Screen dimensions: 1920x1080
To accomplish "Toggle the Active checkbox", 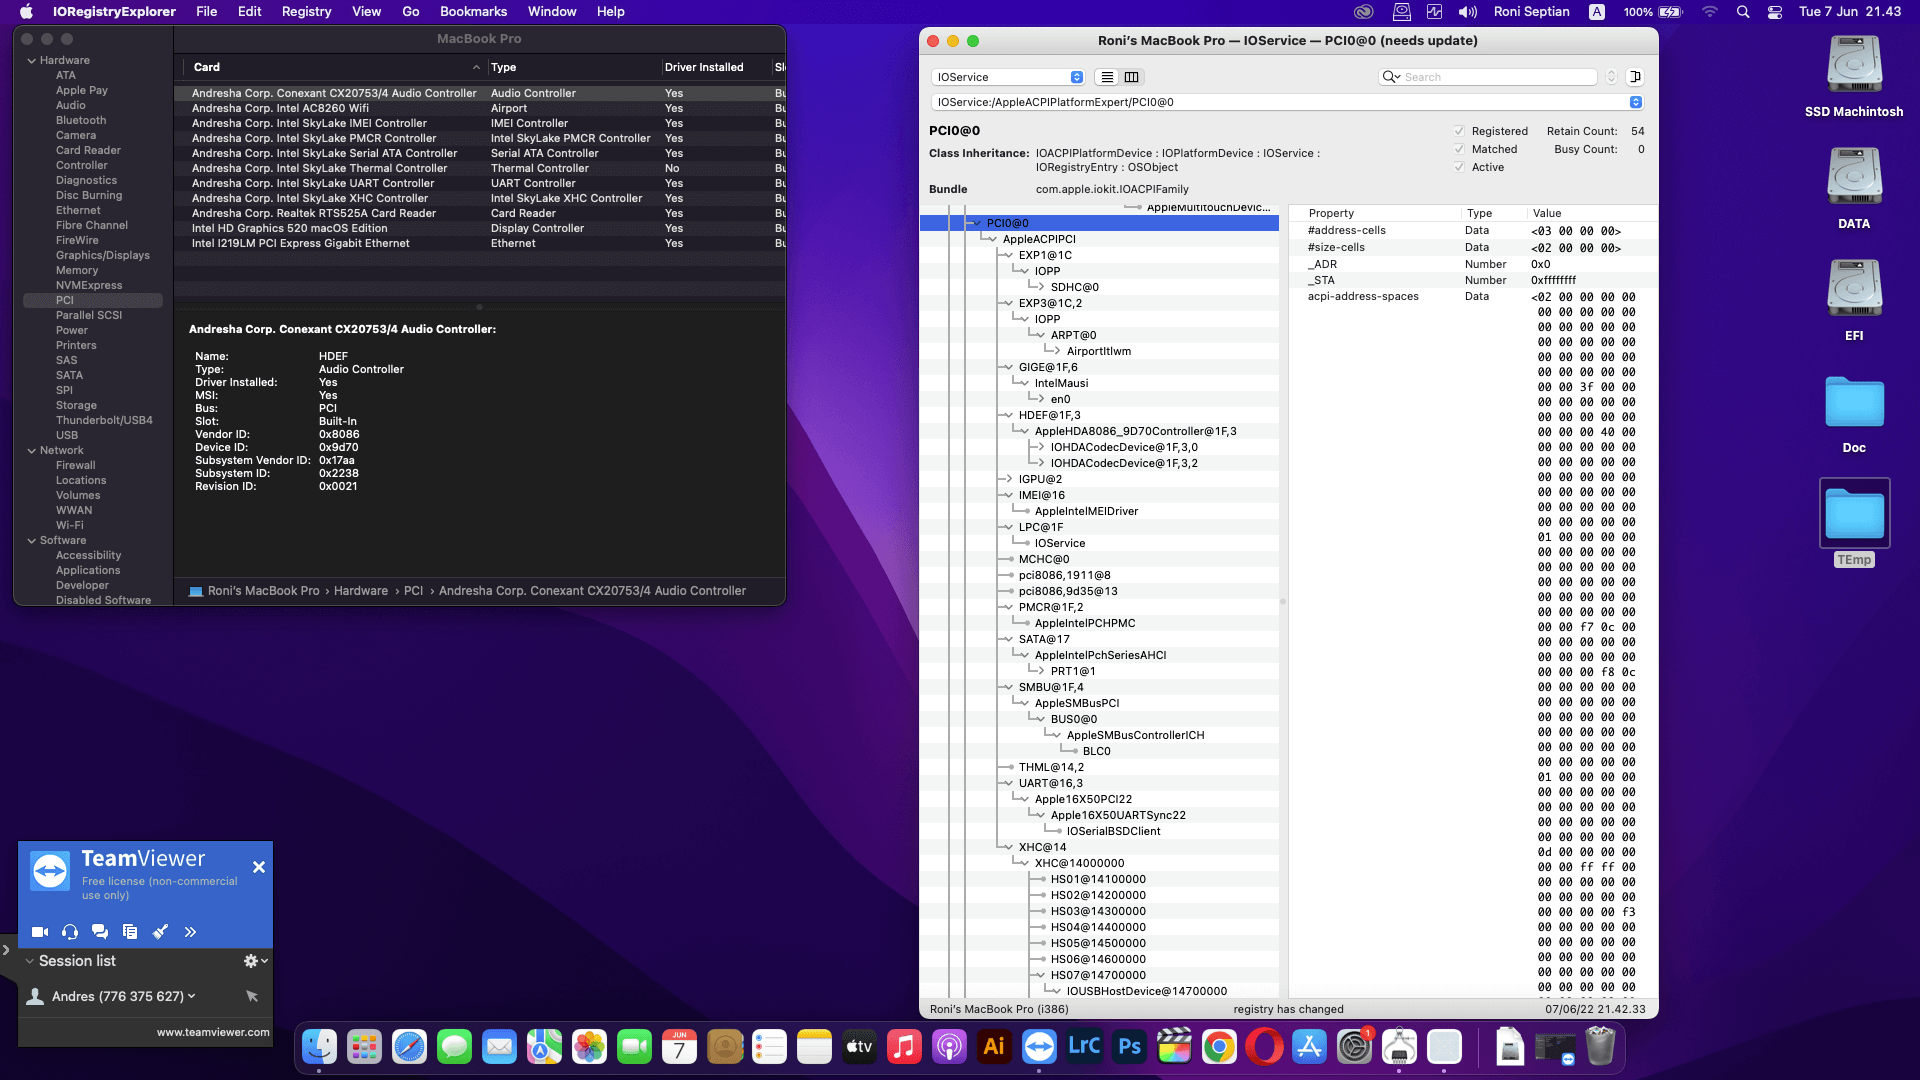I will (1459, 167).
